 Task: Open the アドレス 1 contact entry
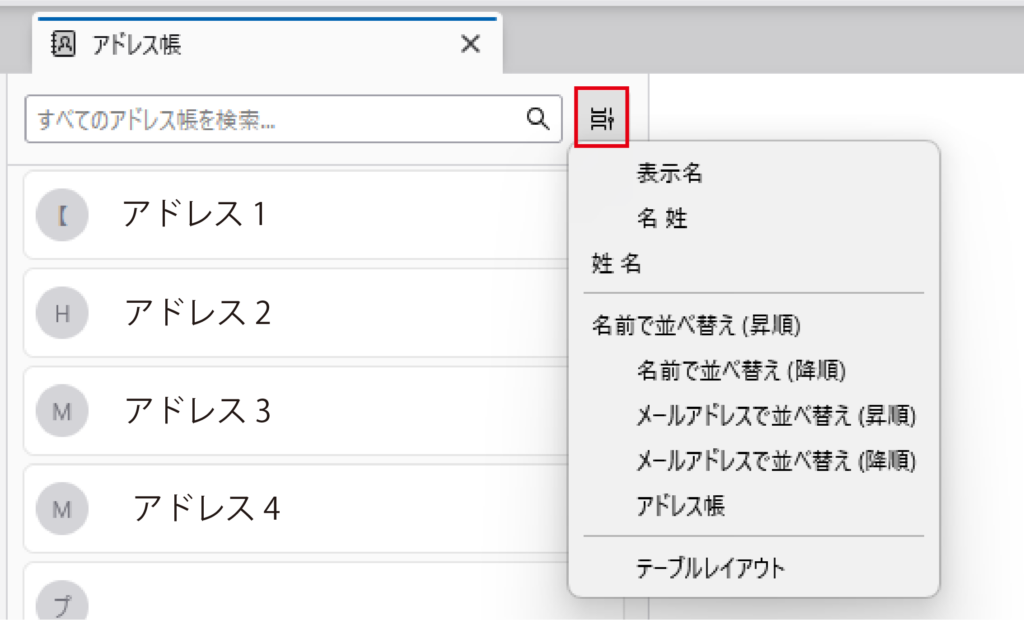300,215
